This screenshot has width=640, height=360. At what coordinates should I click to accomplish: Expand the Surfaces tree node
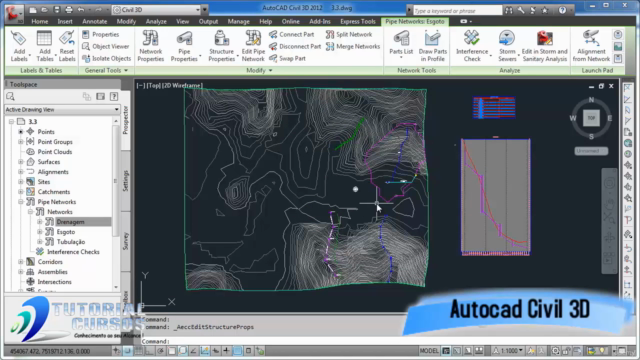(21, 162)
